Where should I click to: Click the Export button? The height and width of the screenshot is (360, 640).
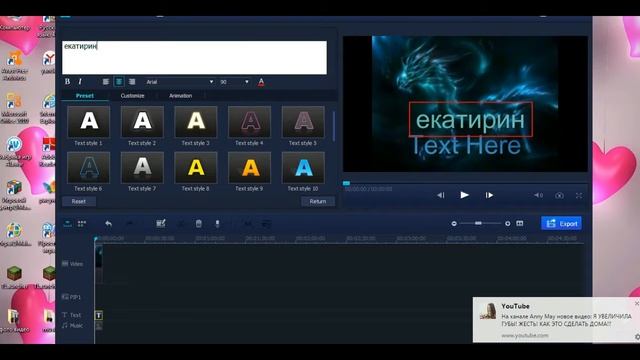click(x=561, y=224)
